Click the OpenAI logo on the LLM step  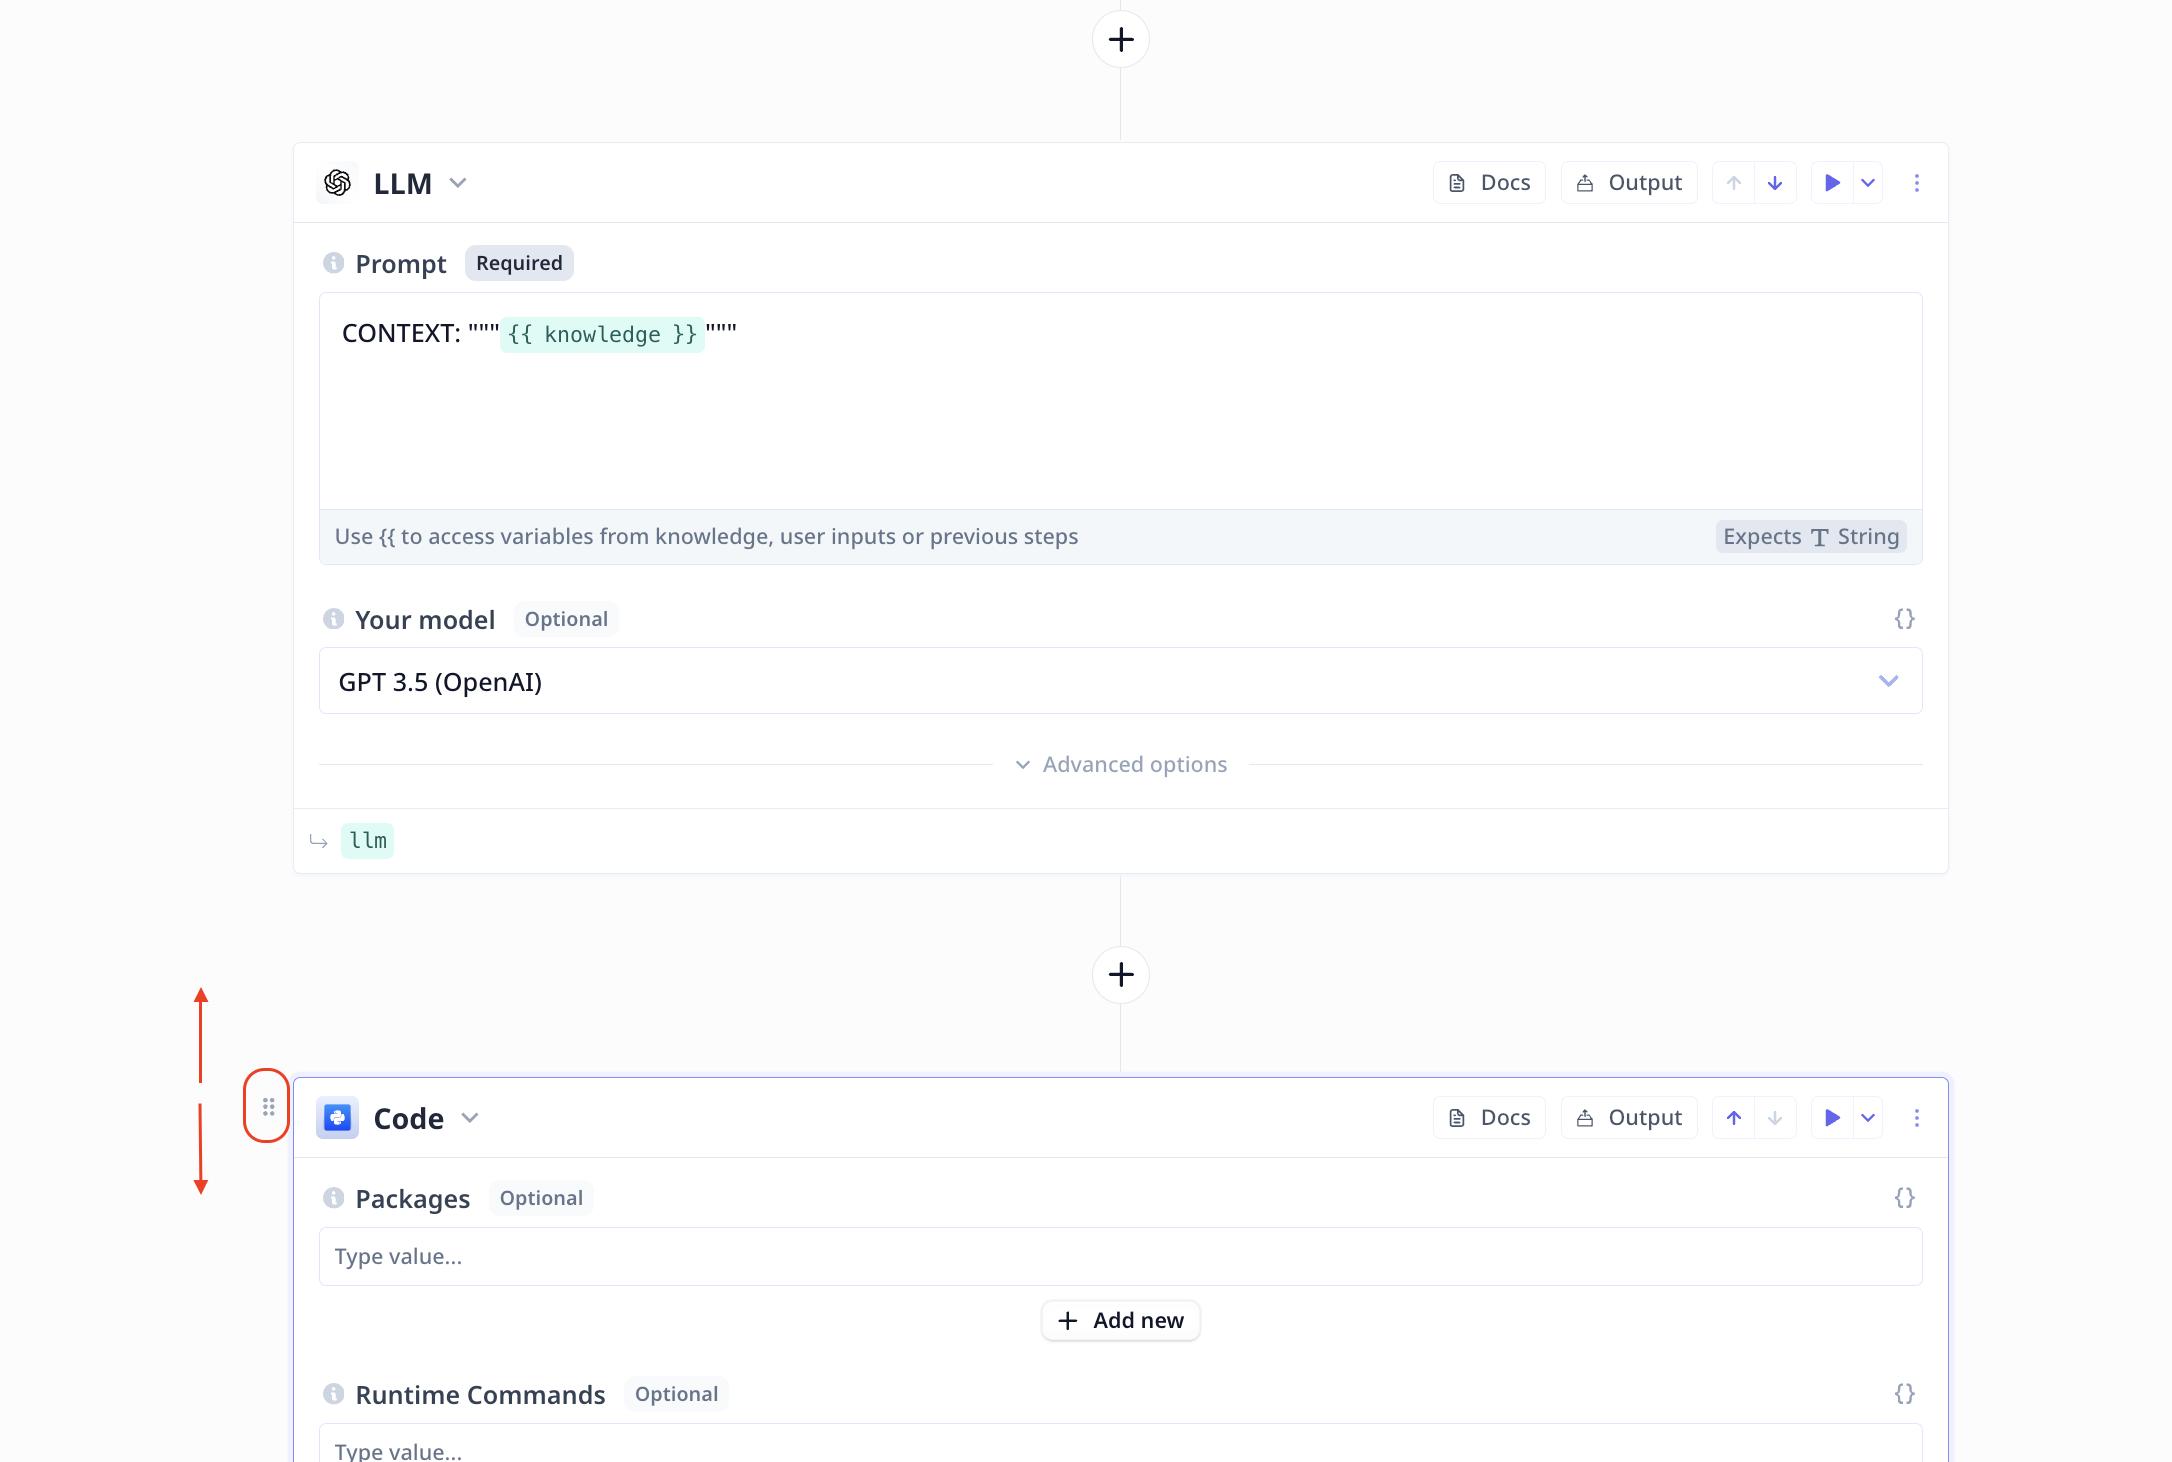(x=338, y=183)
